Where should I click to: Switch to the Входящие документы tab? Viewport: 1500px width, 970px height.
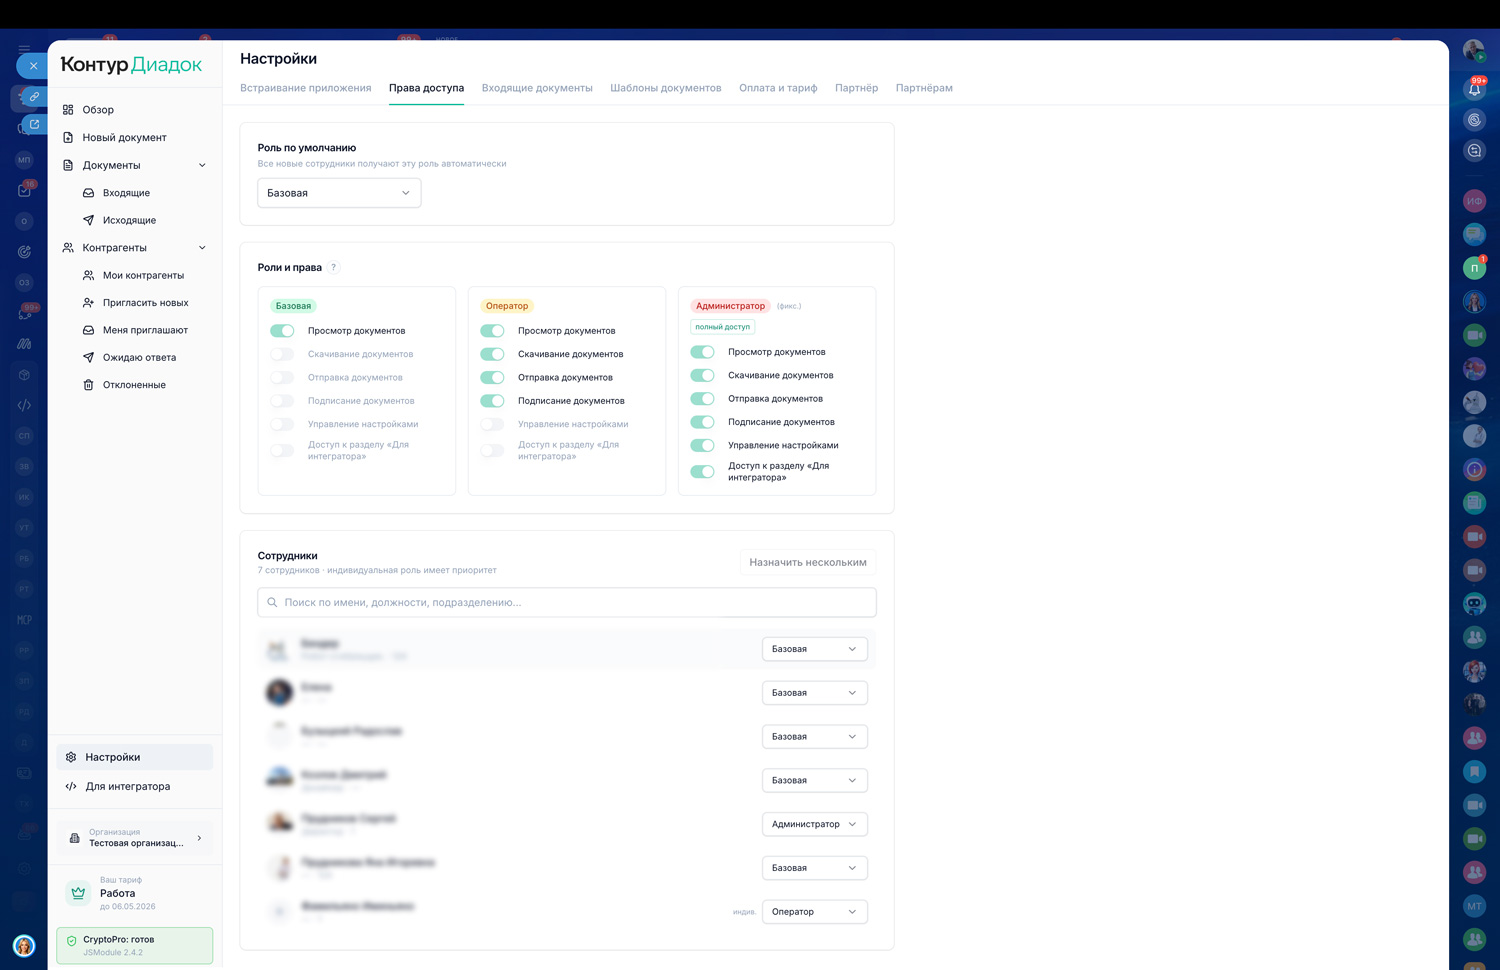click(x=537, y=88)
